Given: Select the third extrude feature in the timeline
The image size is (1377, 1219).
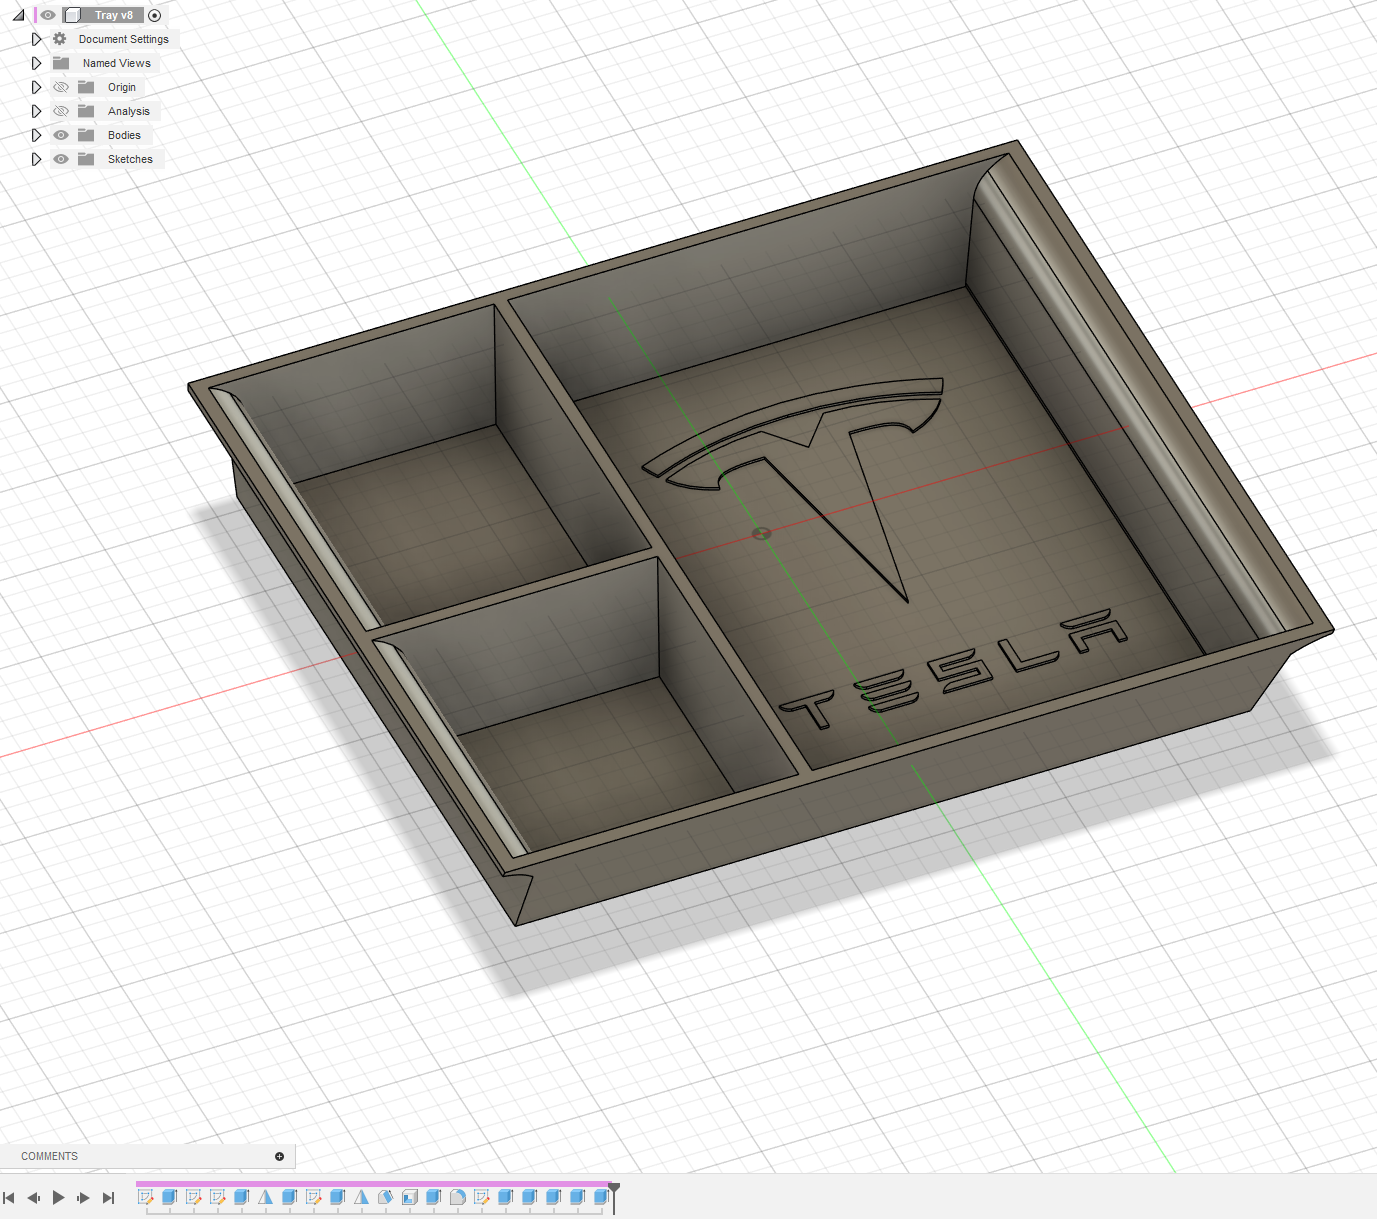Looking at the screenshot, I should click(x=290, y=1197).
